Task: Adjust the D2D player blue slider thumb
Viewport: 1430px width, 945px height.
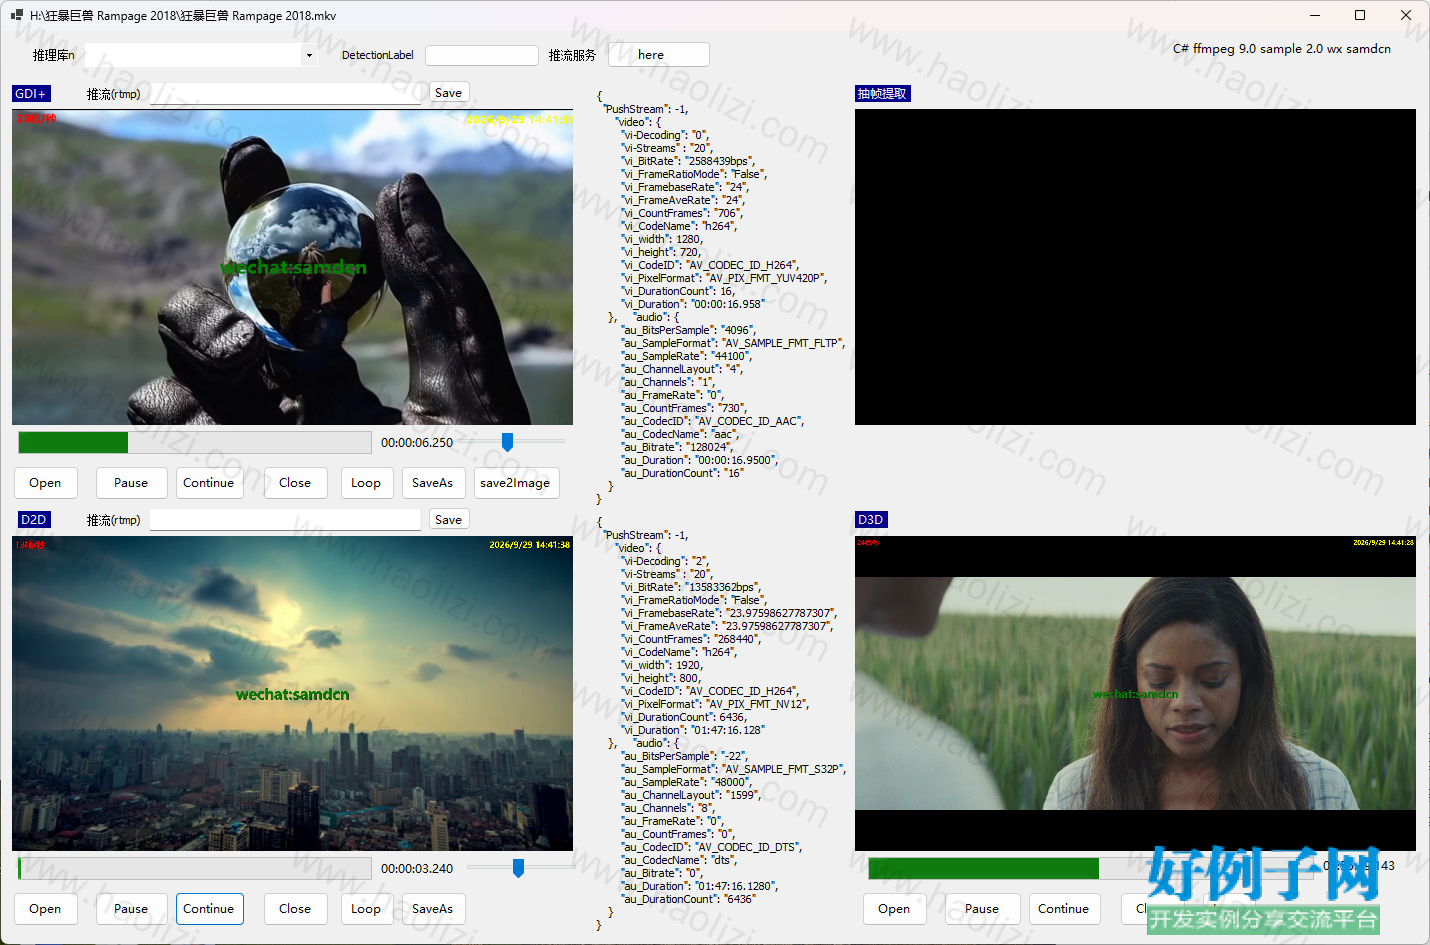Action: pyautogui.click(x=518, y=868)
